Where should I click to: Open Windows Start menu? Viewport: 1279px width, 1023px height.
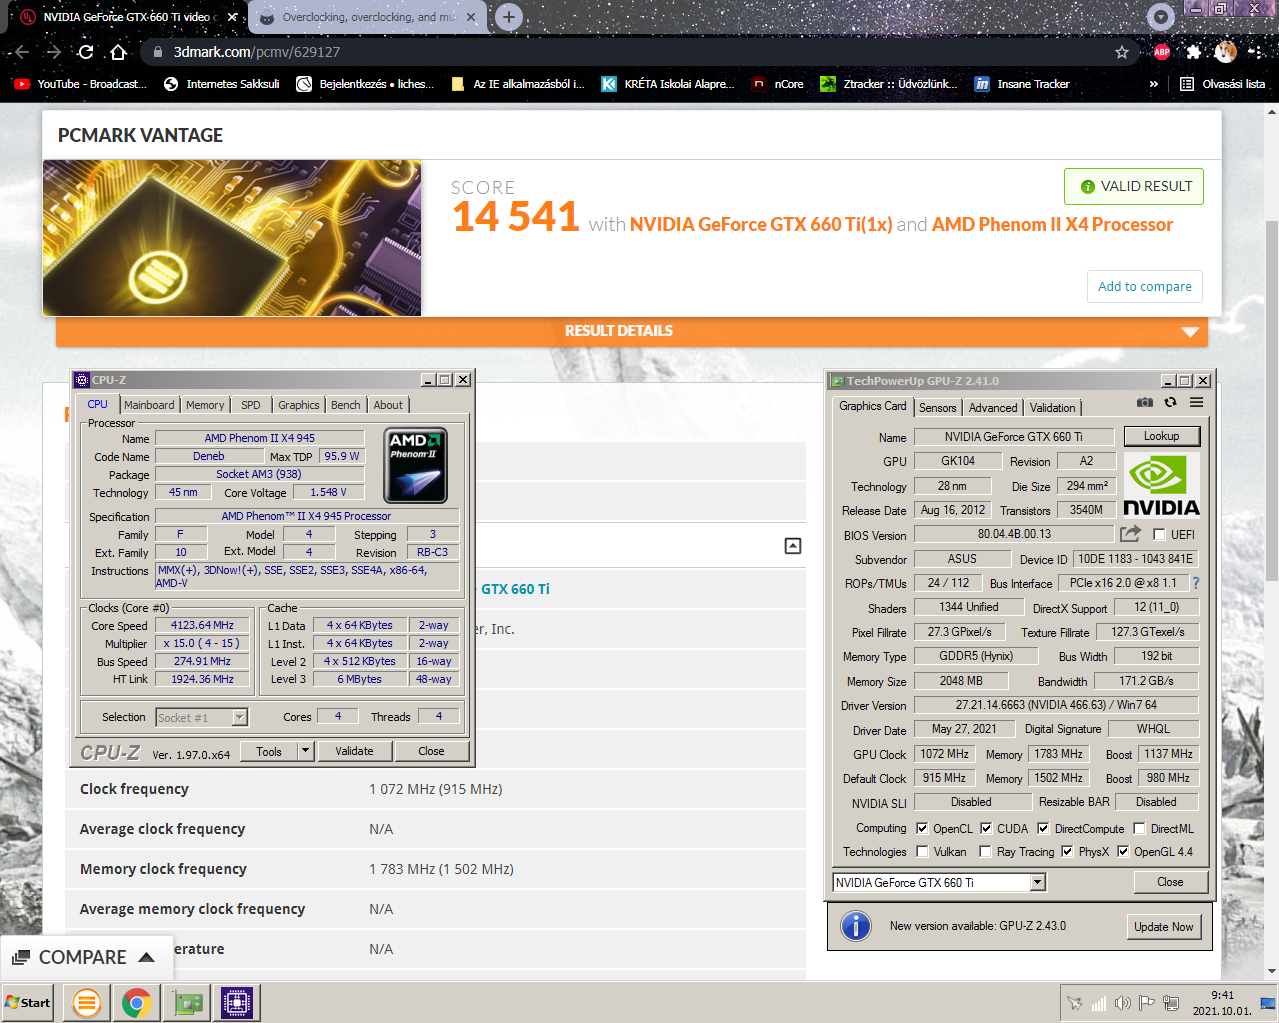point(28,1002)
